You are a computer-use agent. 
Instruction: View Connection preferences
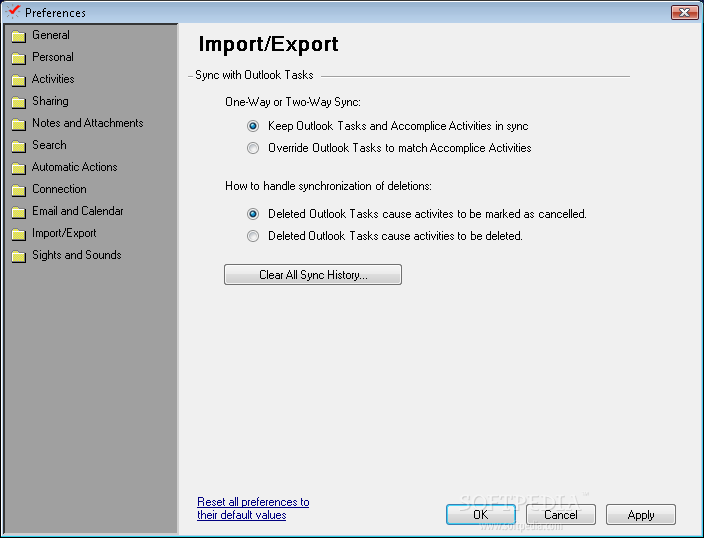coord(59,189)
